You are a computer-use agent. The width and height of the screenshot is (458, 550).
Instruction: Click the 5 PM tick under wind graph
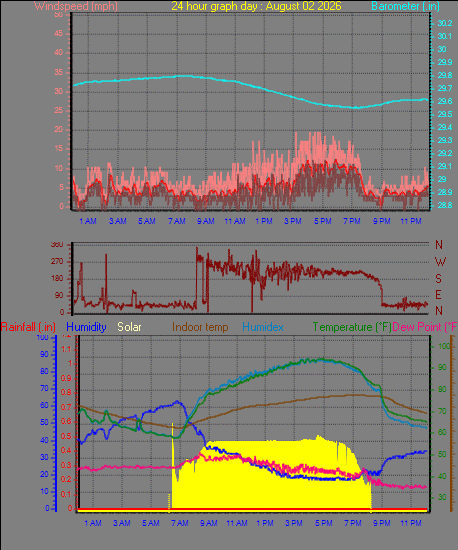coord(323,221)
